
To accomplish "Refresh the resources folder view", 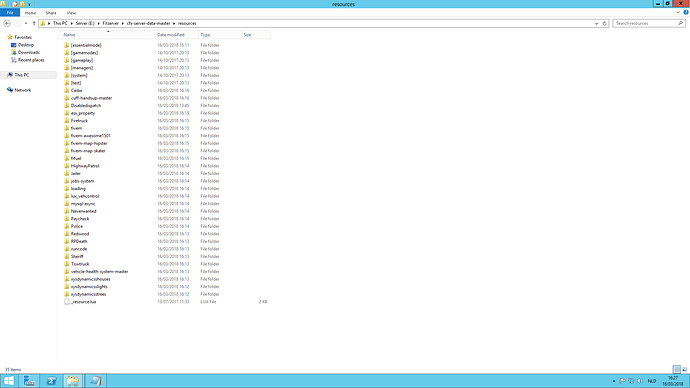I will tap(605, 23).
